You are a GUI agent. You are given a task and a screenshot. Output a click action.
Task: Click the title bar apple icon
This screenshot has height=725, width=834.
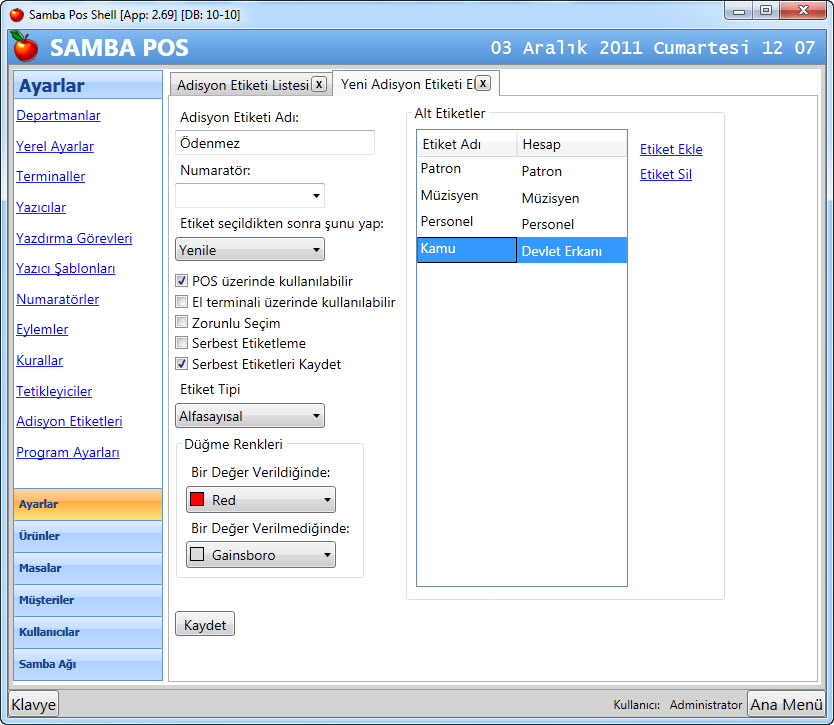(17, 14)
